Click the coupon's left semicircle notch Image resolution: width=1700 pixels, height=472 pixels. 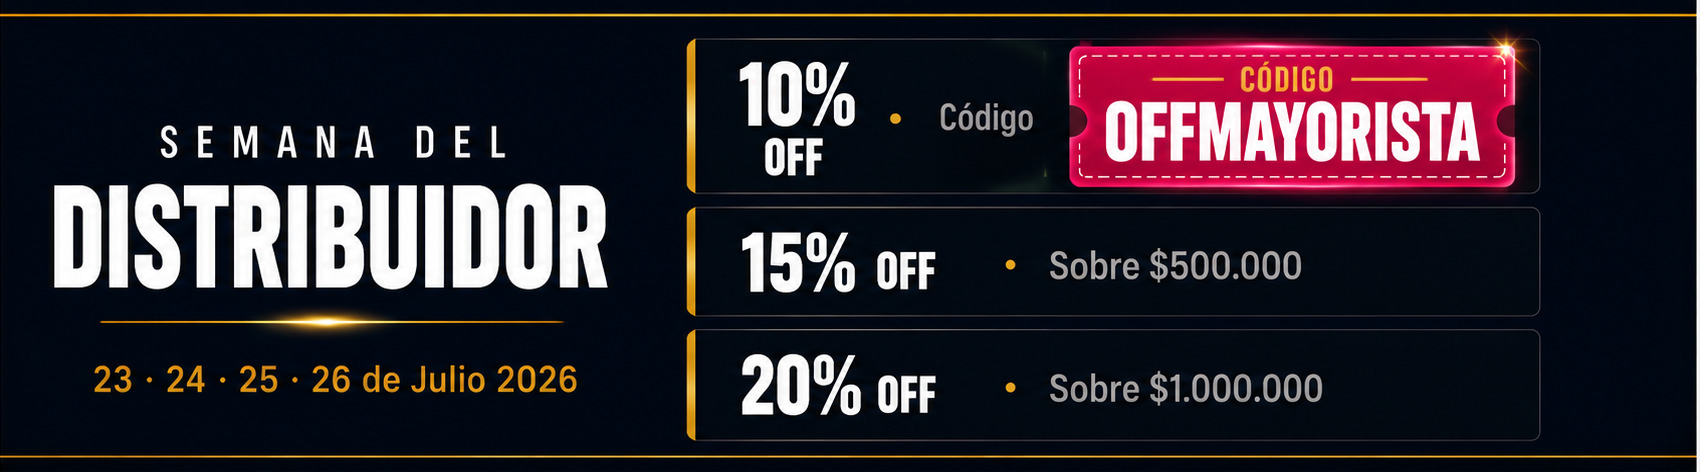coord(1078,121)
